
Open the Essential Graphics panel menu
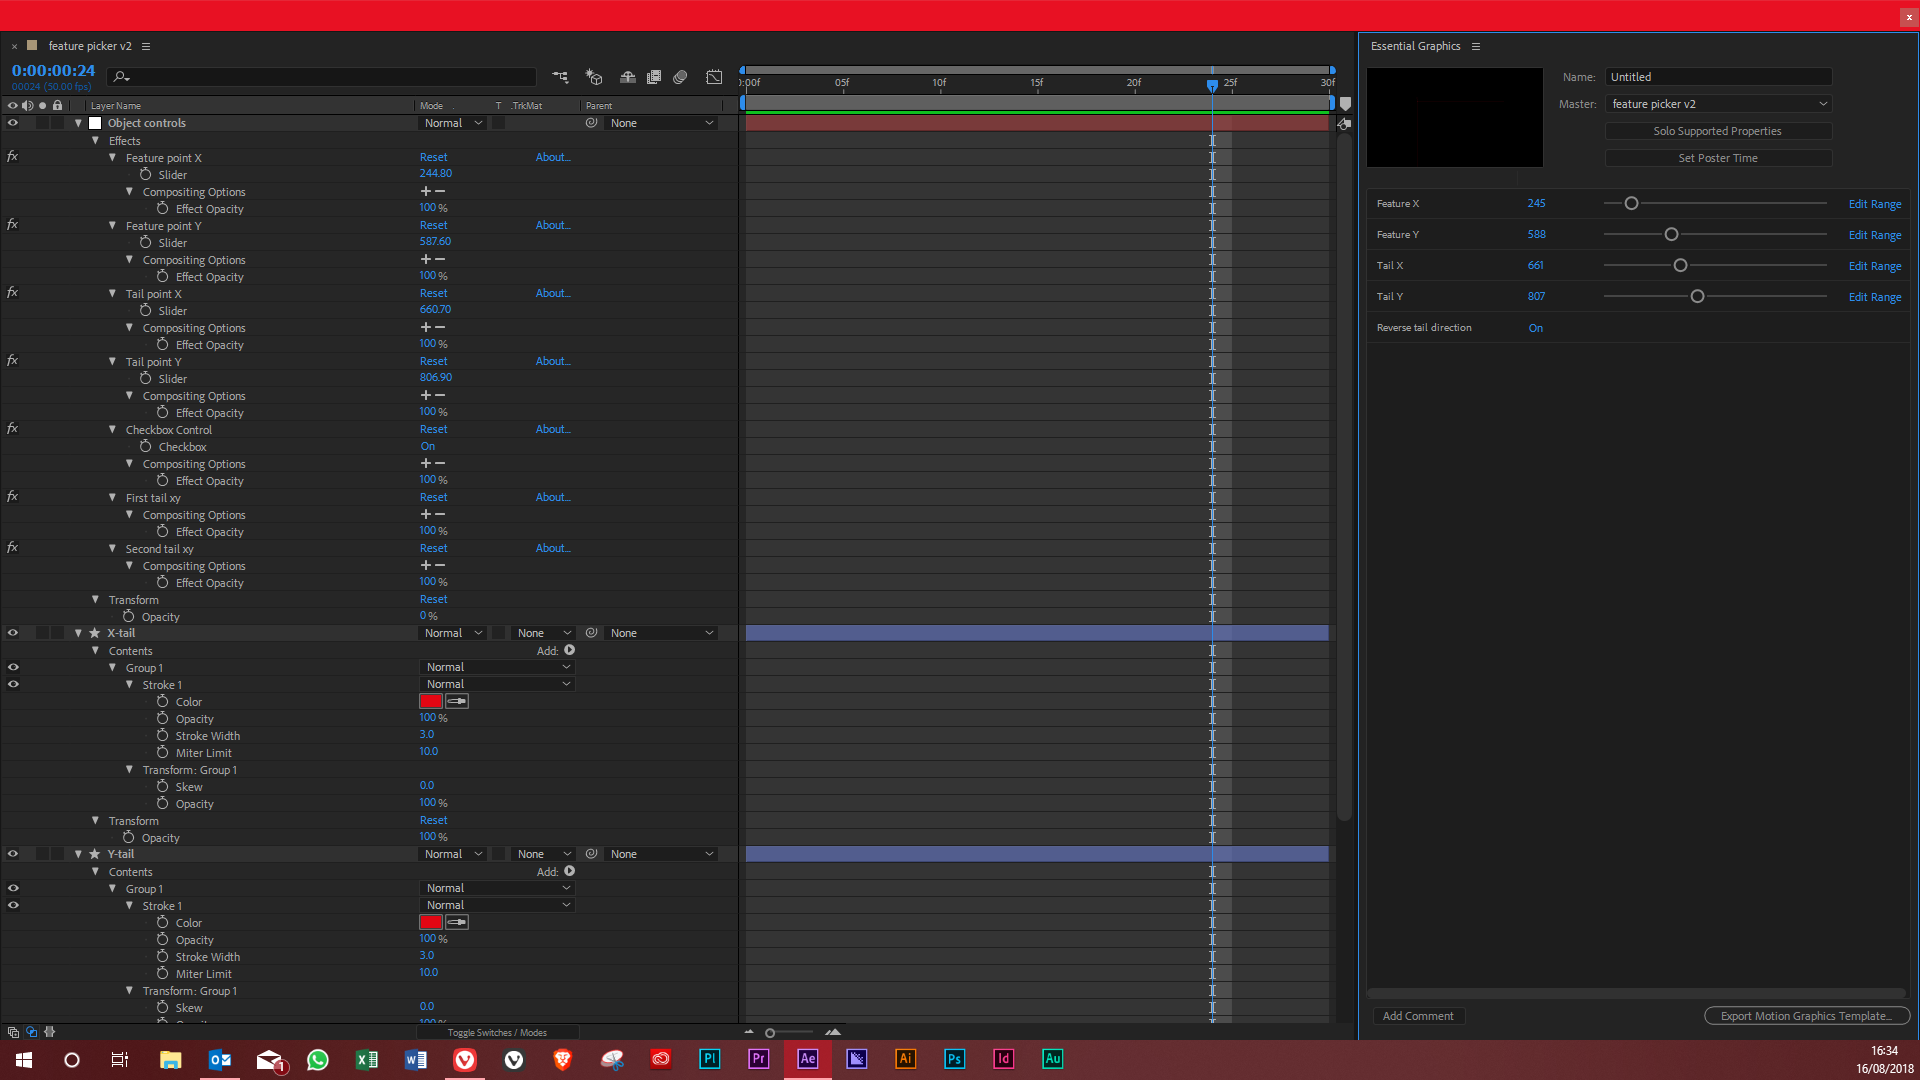1476,47
